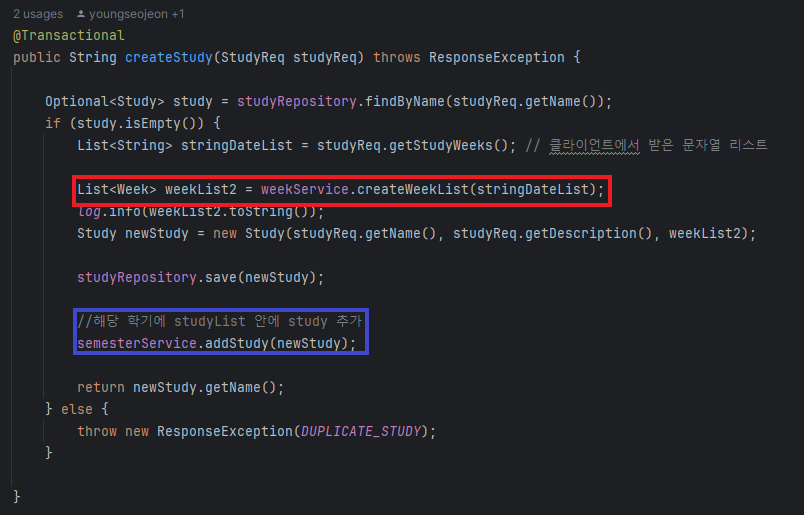Image resolution: width=804 pixels, height=515 pixels.
Task: Click log.info on the logging line
Action: [109, 211]
